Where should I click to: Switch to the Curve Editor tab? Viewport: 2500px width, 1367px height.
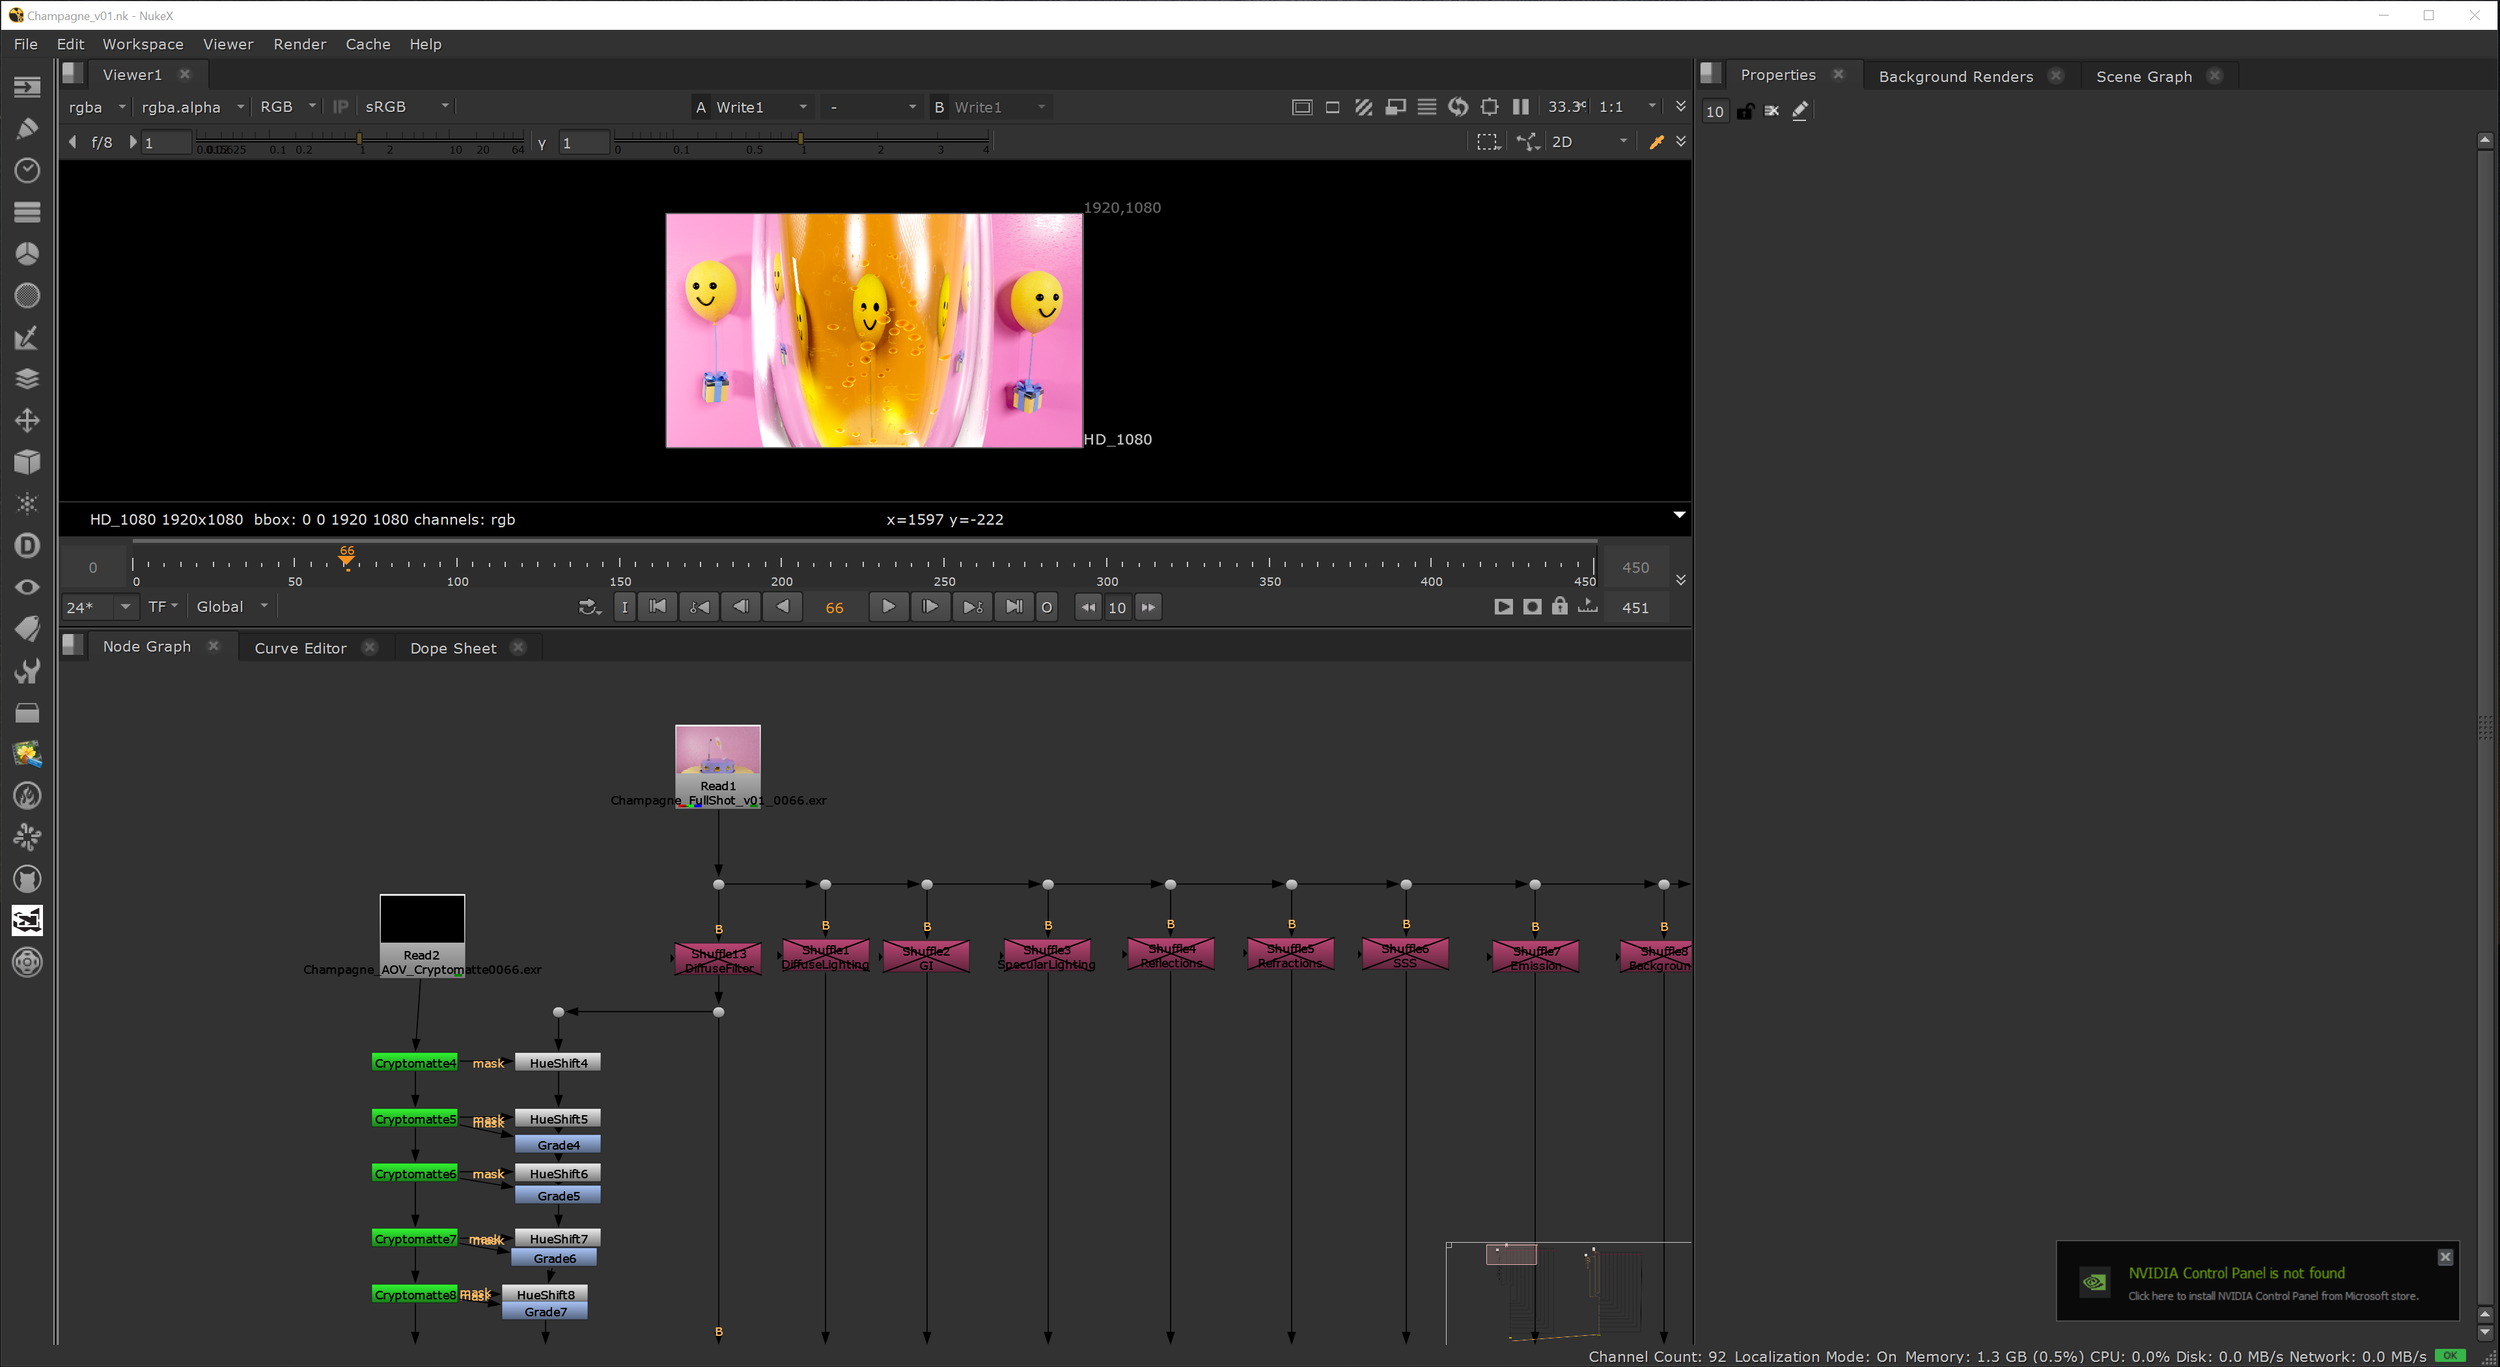tap(300, 648)
